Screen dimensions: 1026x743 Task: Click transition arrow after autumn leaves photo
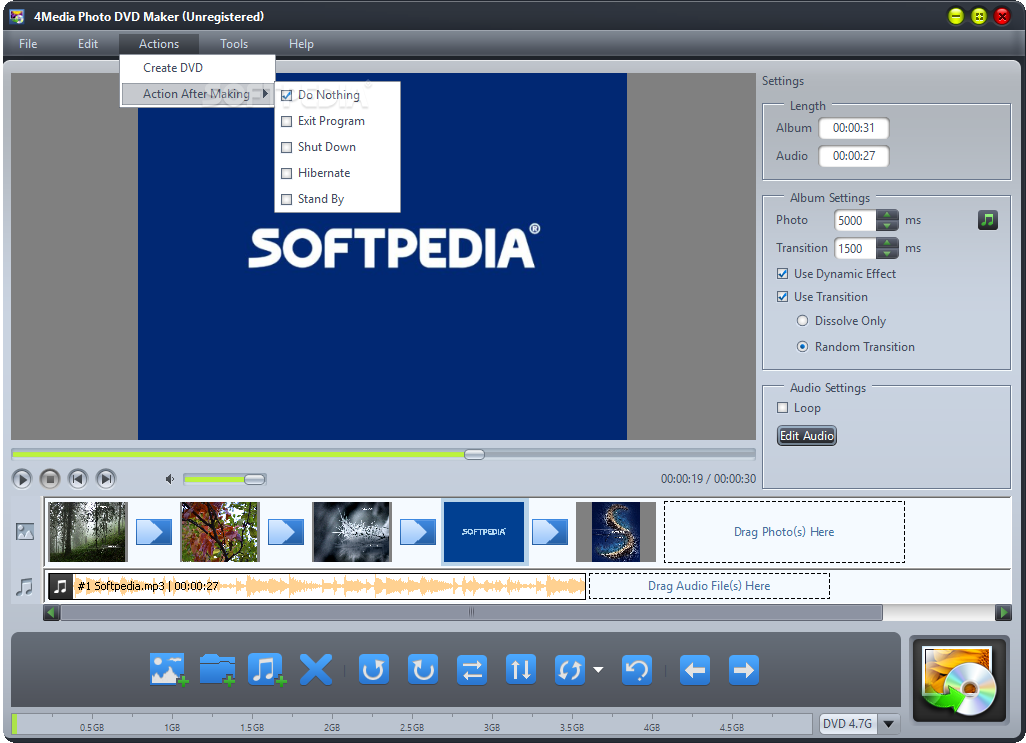pyautogui.click(x=286, y=532)
